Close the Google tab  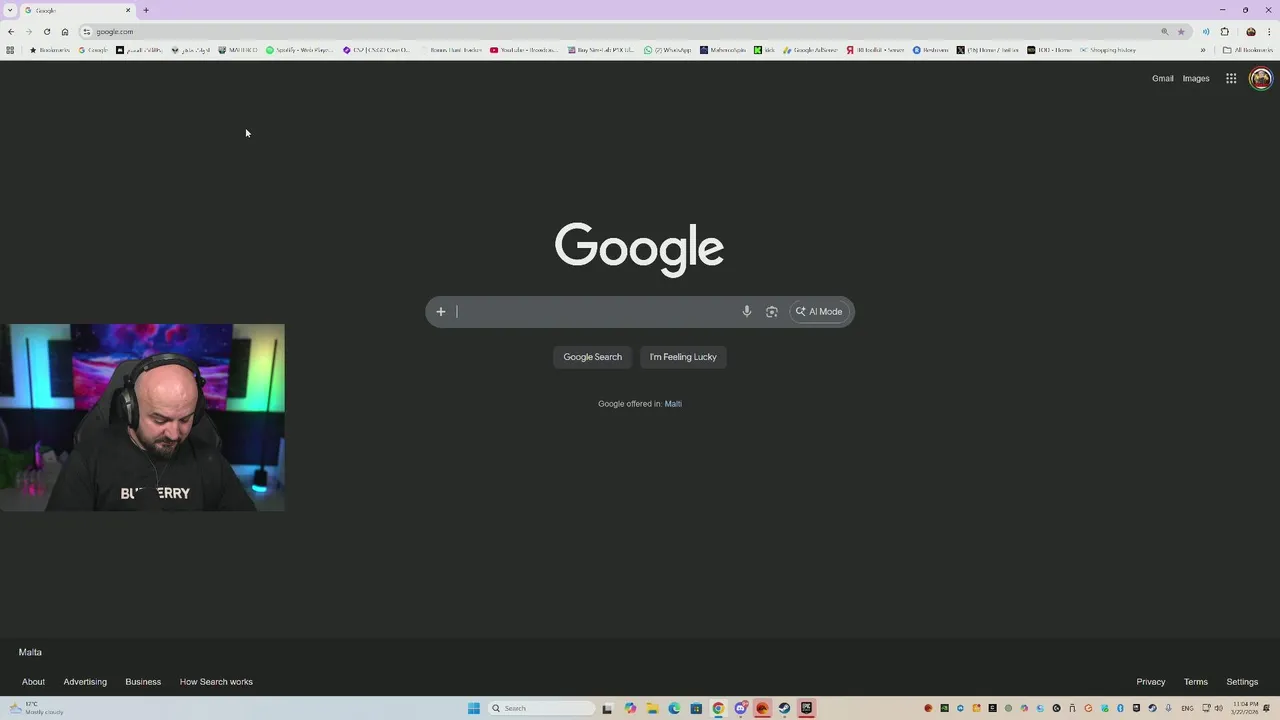tap(128, 10)
